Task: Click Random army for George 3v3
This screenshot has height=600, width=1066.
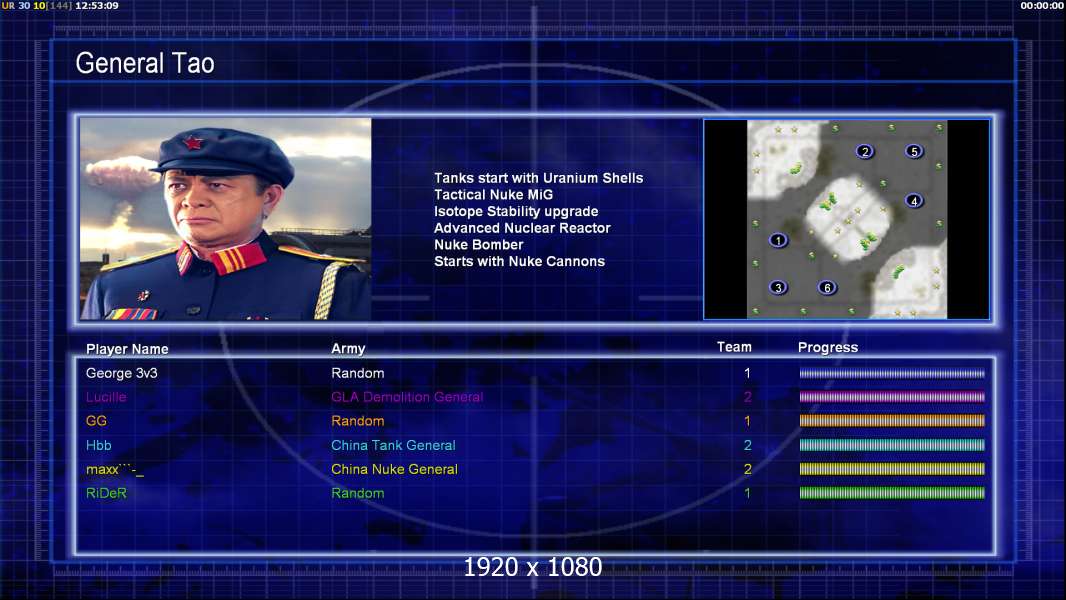Action: [358, 373]
